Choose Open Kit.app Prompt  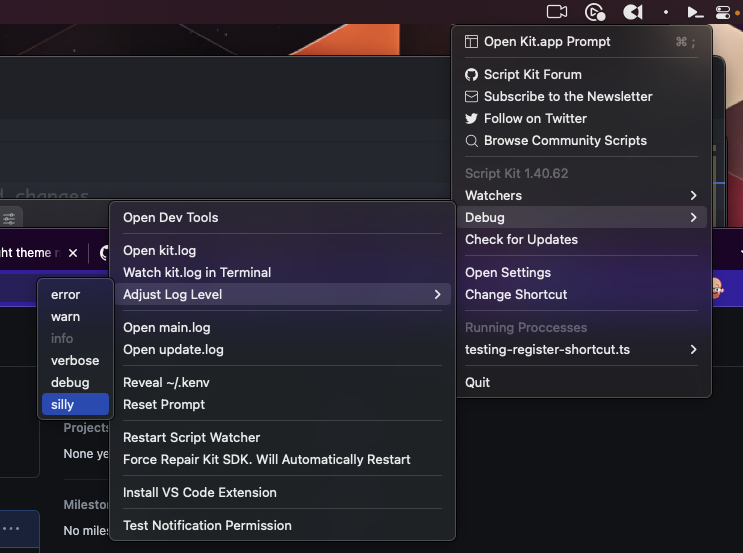pyautogui.click(x=581, y=42)
